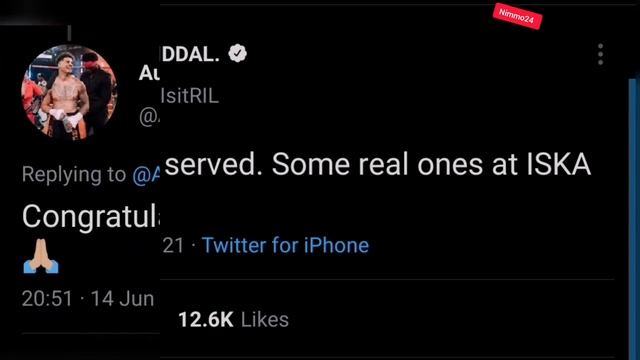Select the Some real ones at ISKA text

[431, 164]
